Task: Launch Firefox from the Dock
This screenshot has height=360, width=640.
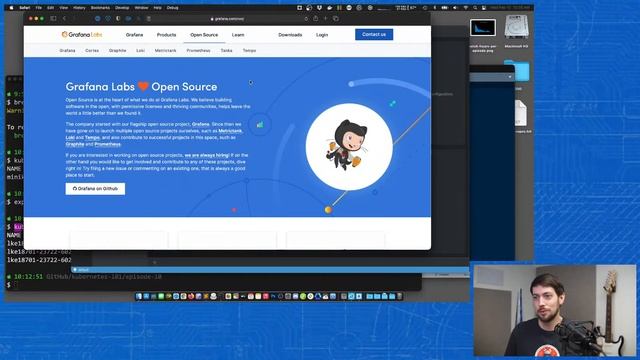Action: [191, 296]
